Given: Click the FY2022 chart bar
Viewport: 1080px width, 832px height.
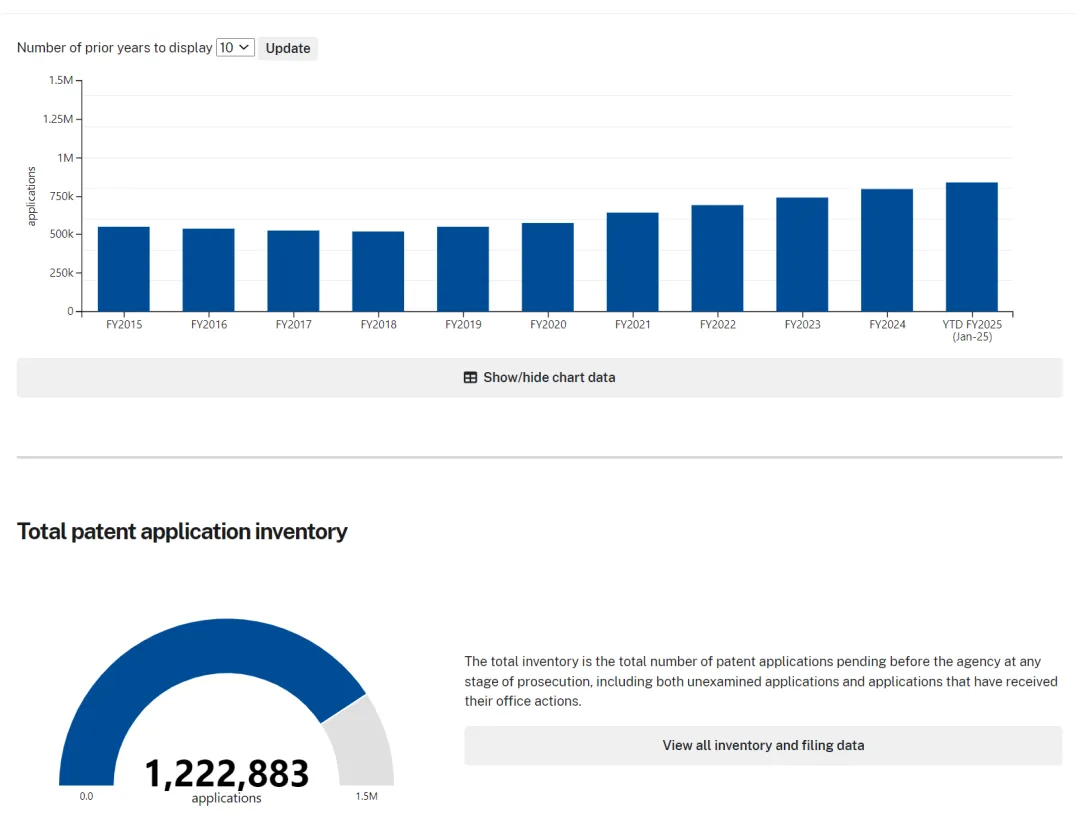Looking at the screenshot, I should 718,258.
